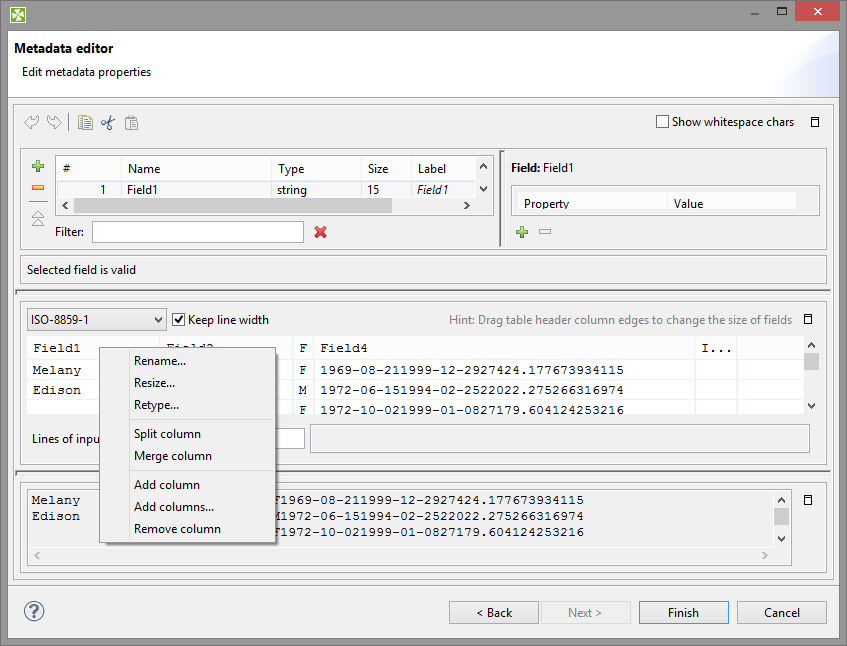
Task: Open the ISO-8859-1 encoding dropdown
Action: 97,320
